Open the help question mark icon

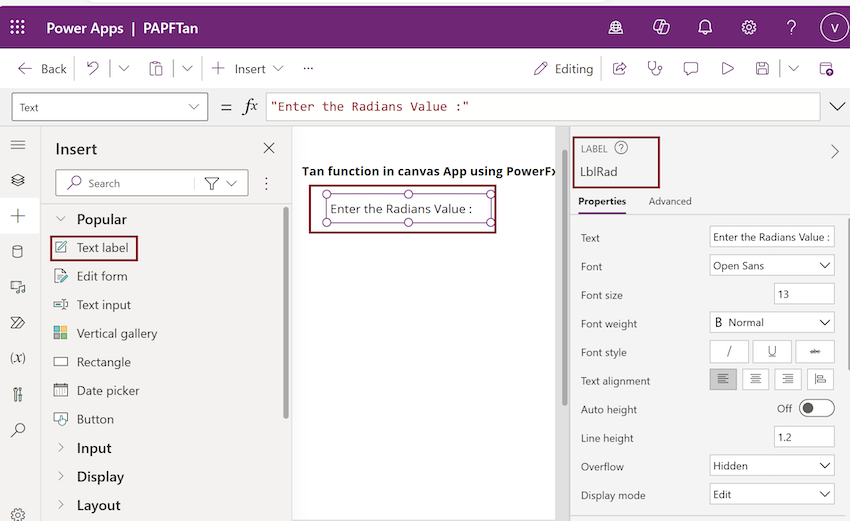(791, 27)
